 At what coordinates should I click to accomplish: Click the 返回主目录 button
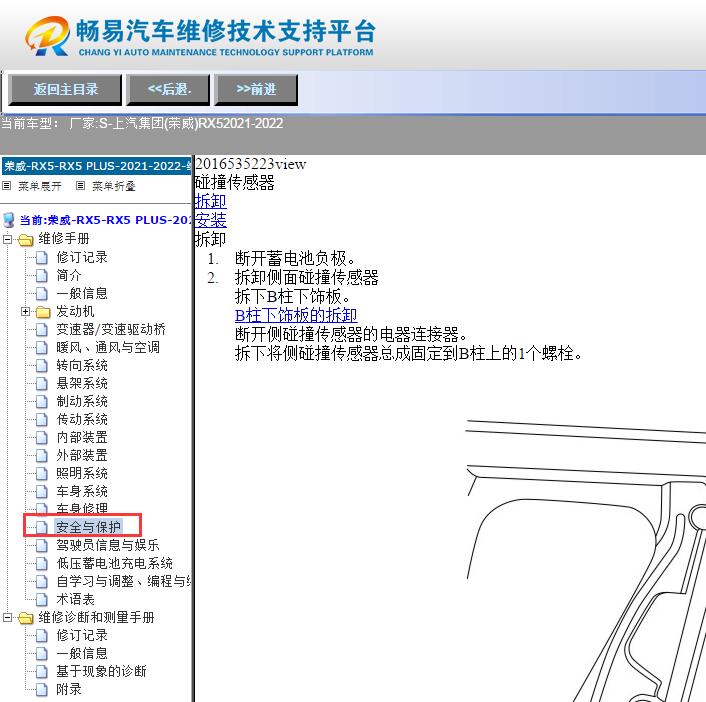click(x=65, y=90)
